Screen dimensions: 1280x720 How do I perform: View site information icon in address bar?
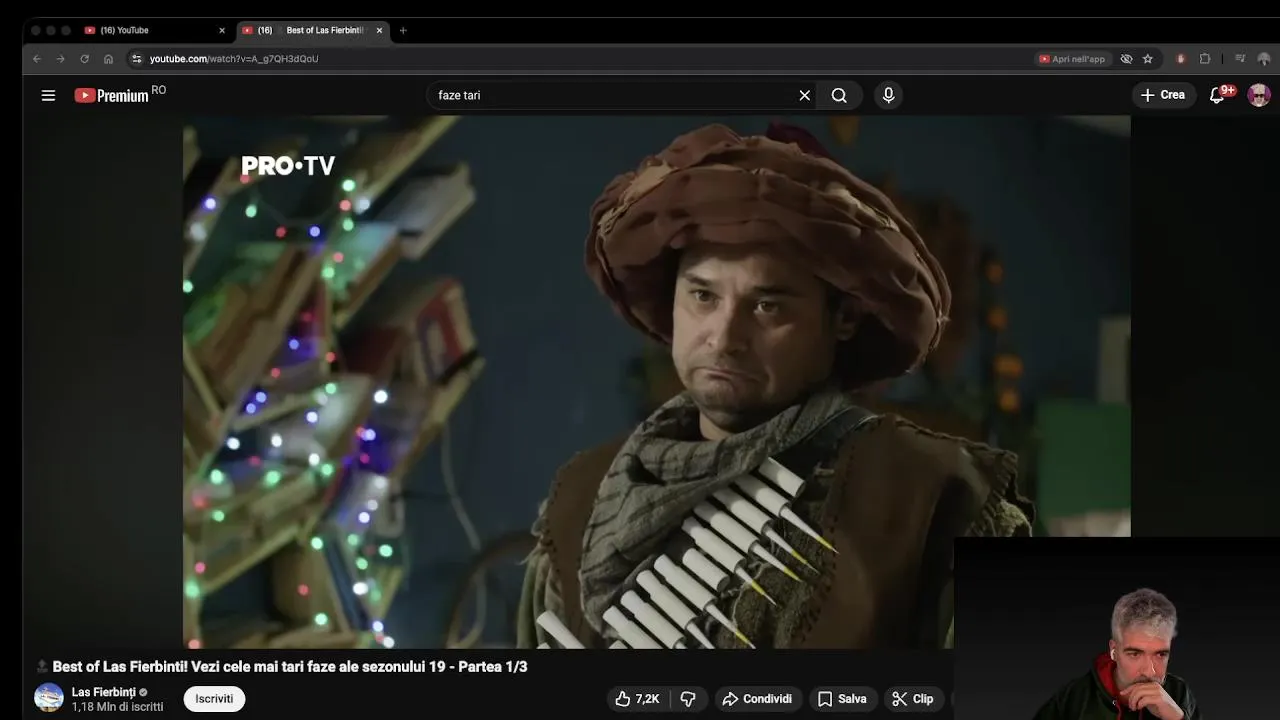(x=137, y=59)
